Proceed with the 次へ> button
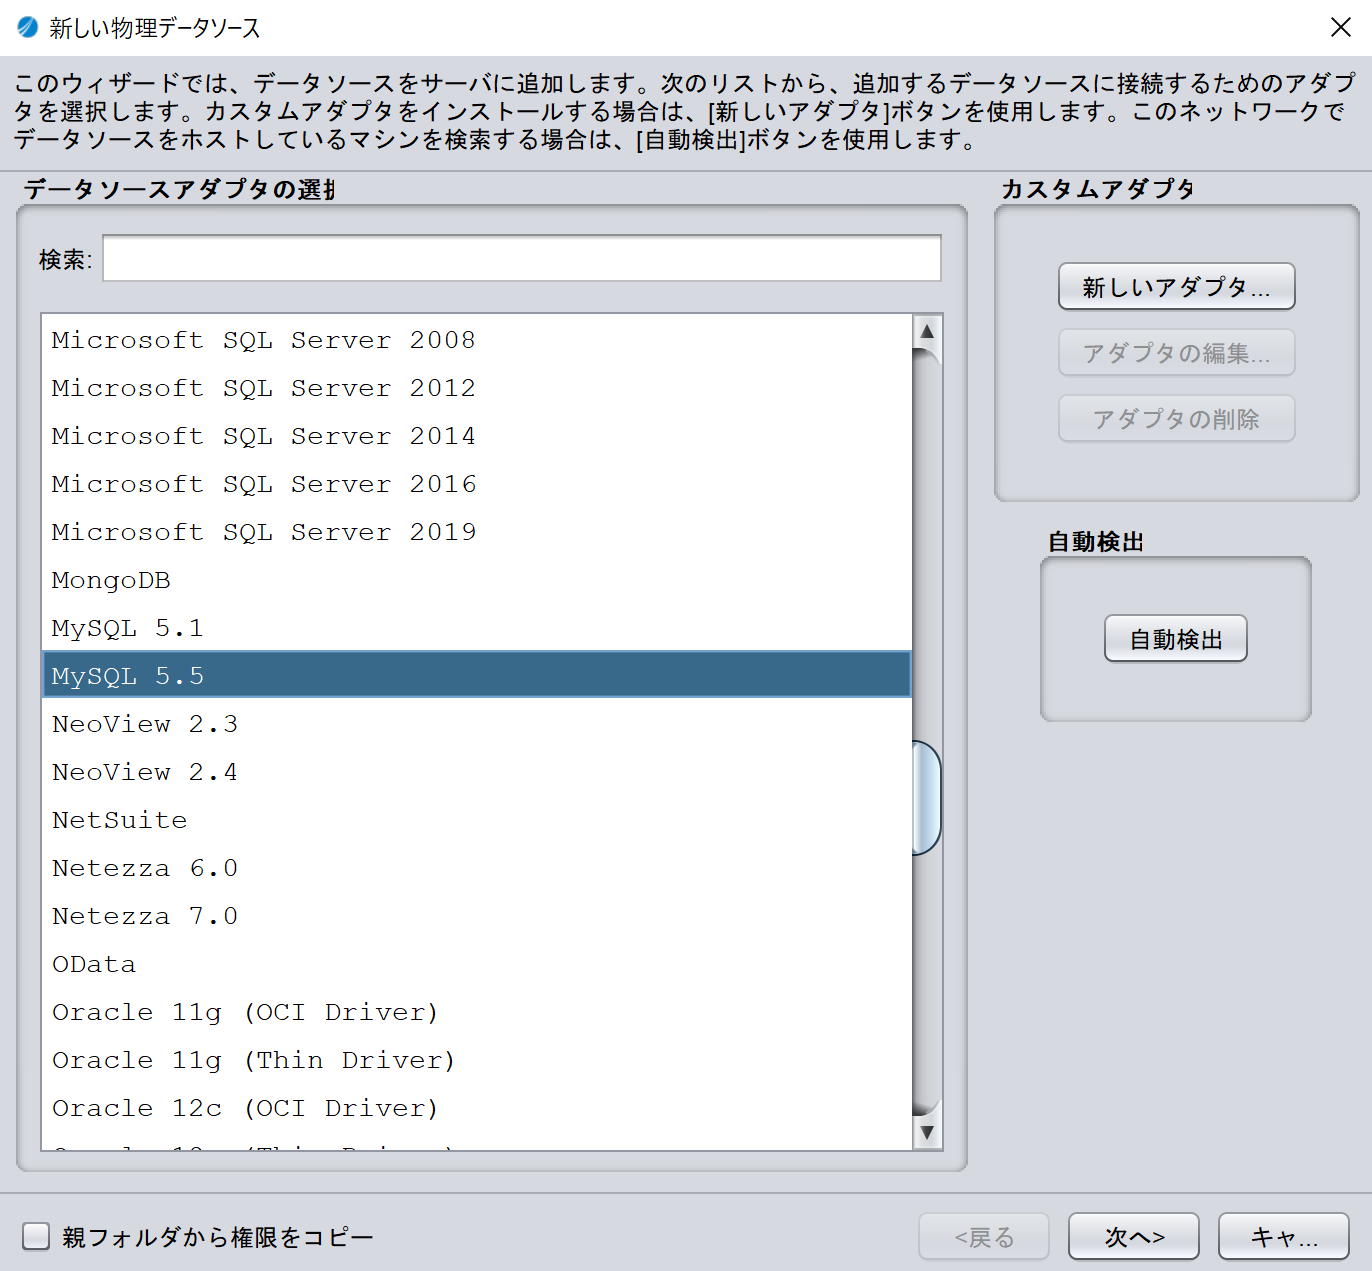 pos(1134,1237)
